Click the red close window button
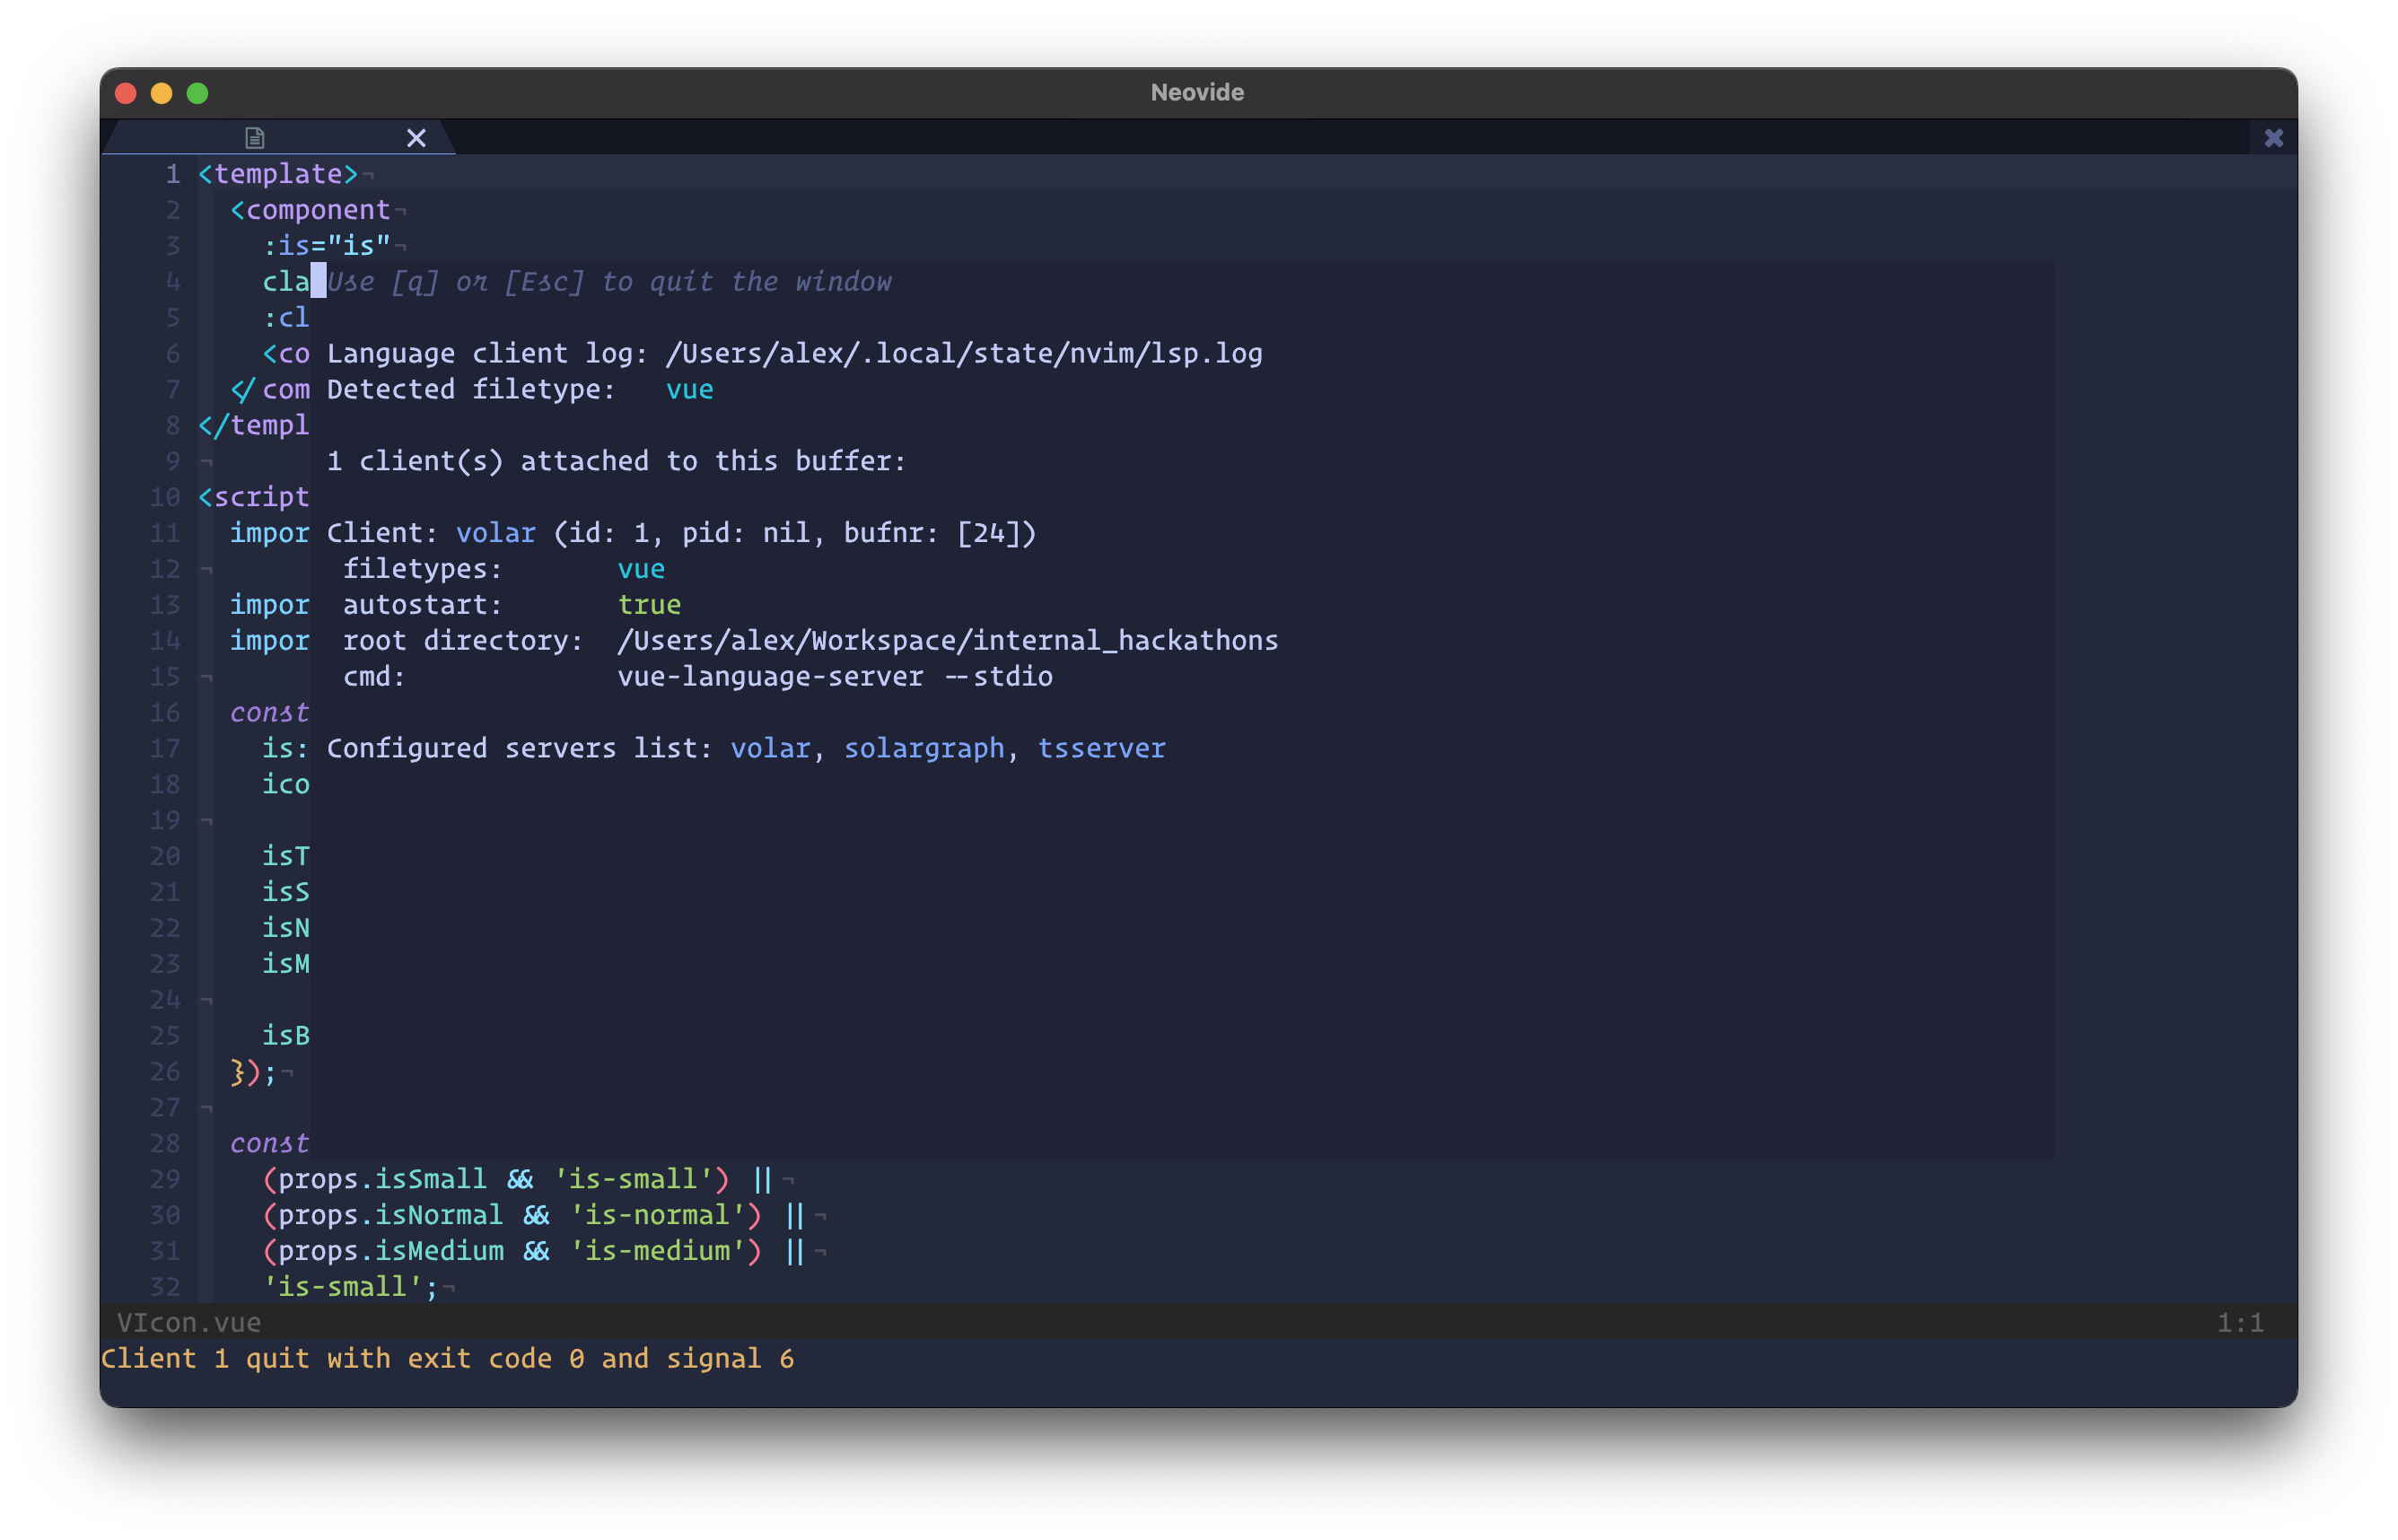 click(126, 93)
